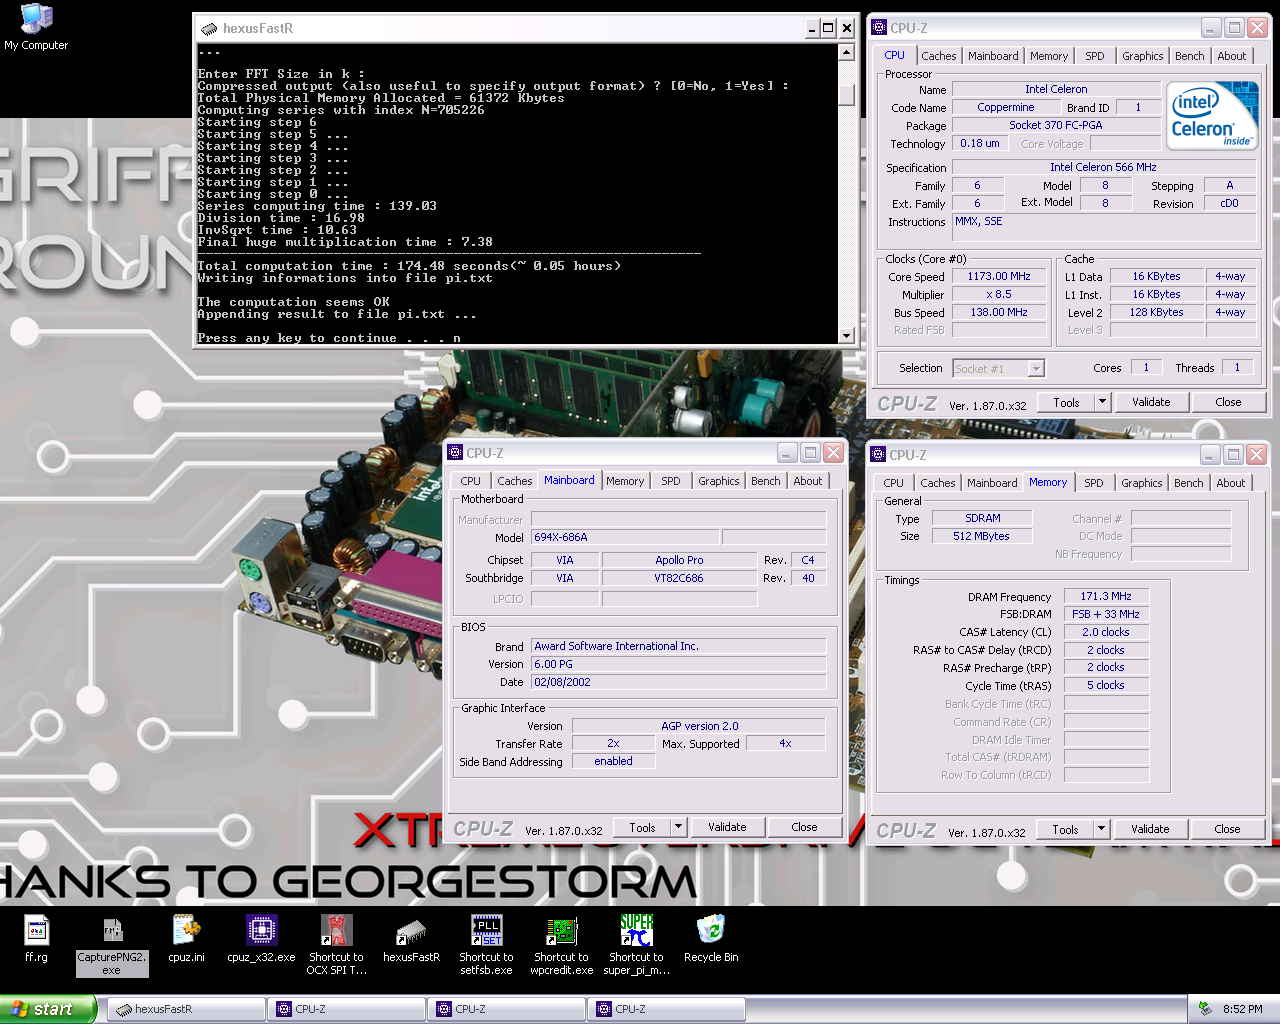The image size is (1280, 1024).
Task: Open Memory tab in Mainboard window
Action: click(x=625, y=481)
